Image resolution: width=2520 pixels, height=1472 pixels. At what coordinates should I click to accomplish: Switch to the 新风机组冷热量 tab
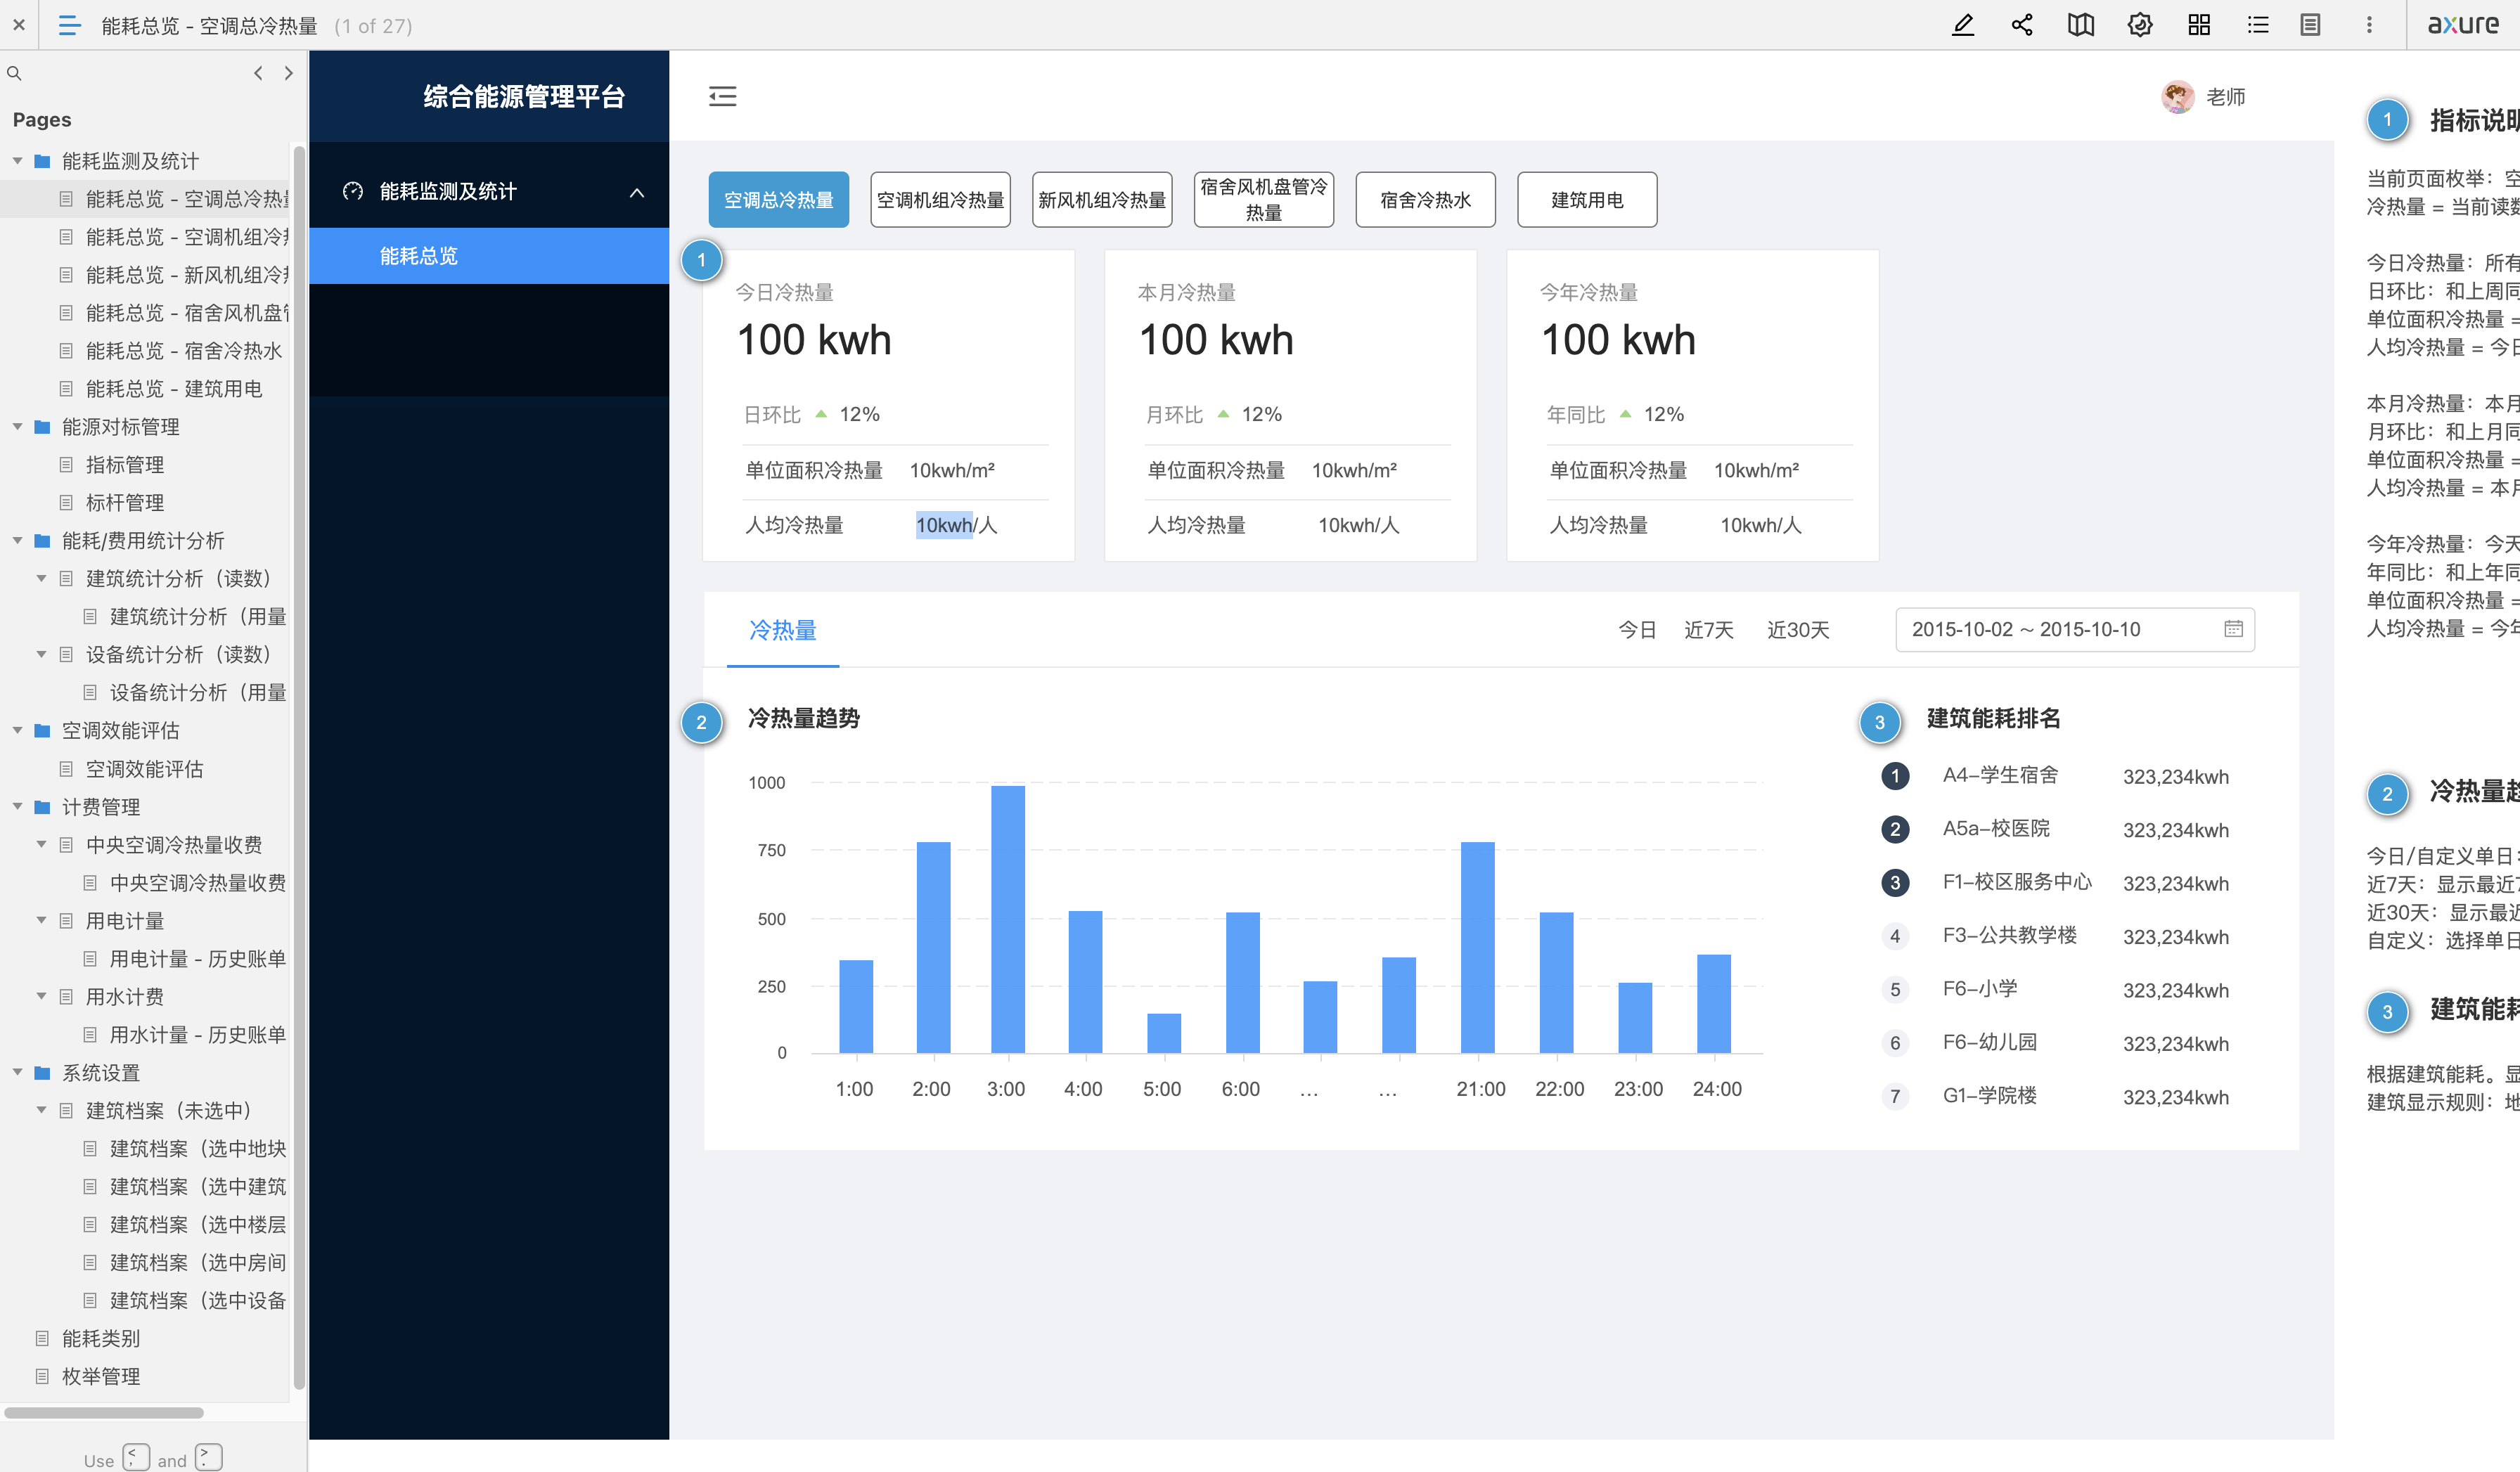point(1102,200)
